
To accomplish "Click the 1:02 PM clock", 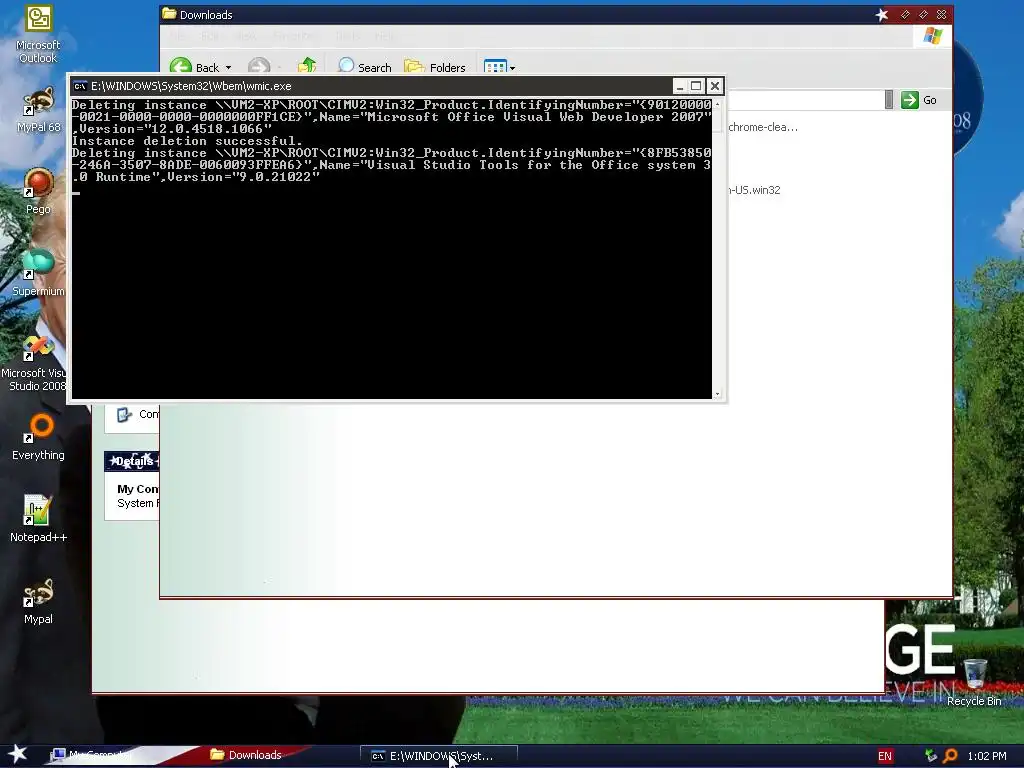I will coord(986,756).
